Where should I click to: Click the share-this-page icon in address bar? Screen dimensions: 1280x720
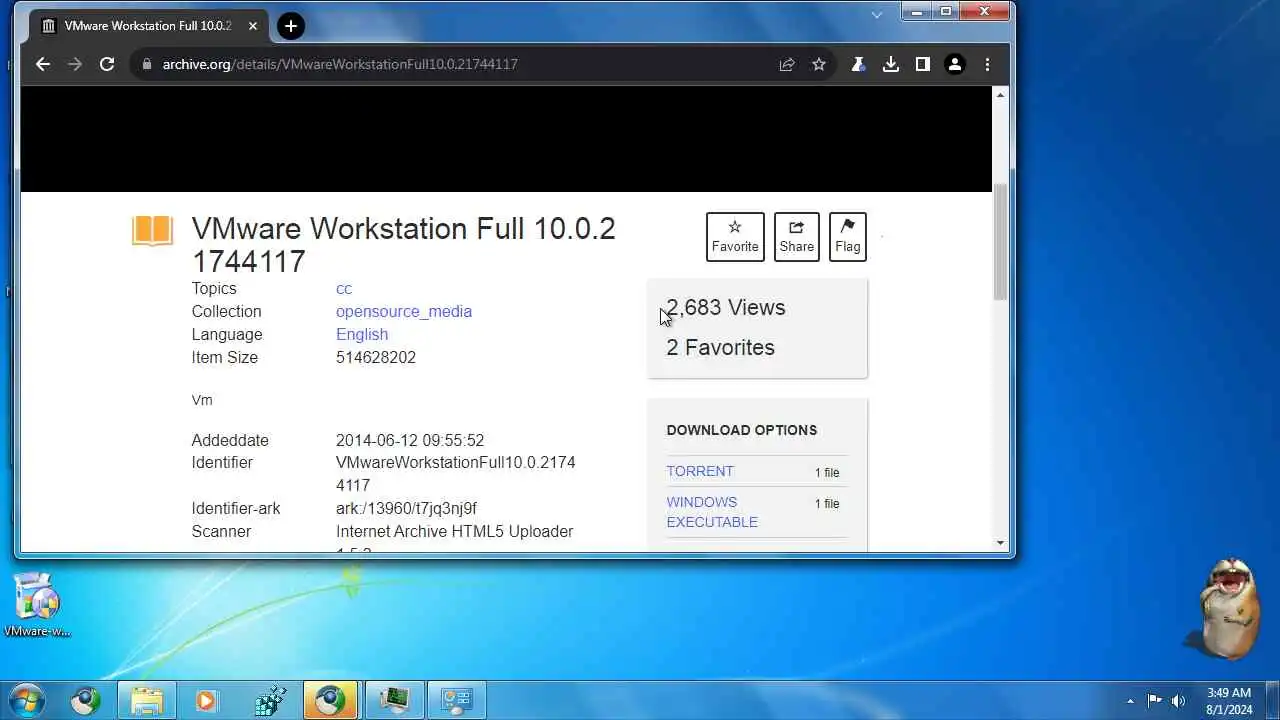click(787, 64)
